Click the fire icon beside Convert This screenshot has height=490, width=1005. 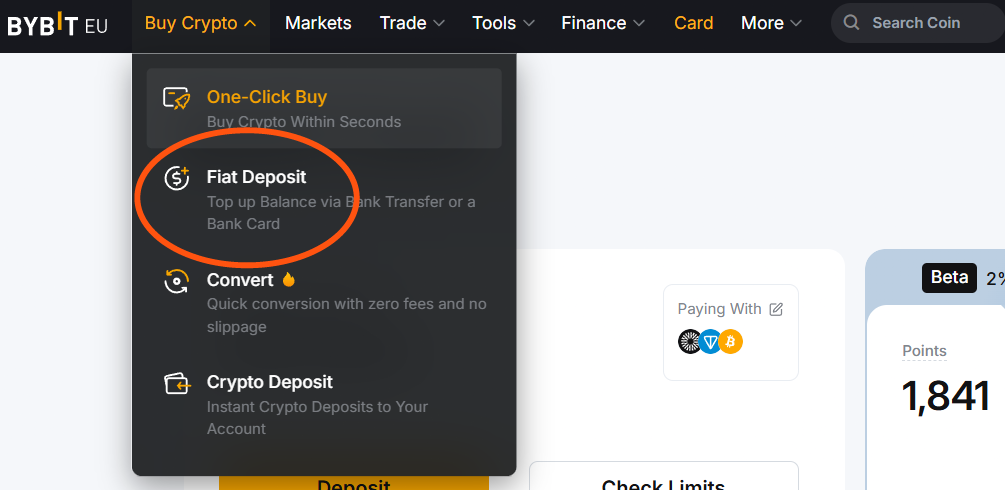[x=289, y=280]
